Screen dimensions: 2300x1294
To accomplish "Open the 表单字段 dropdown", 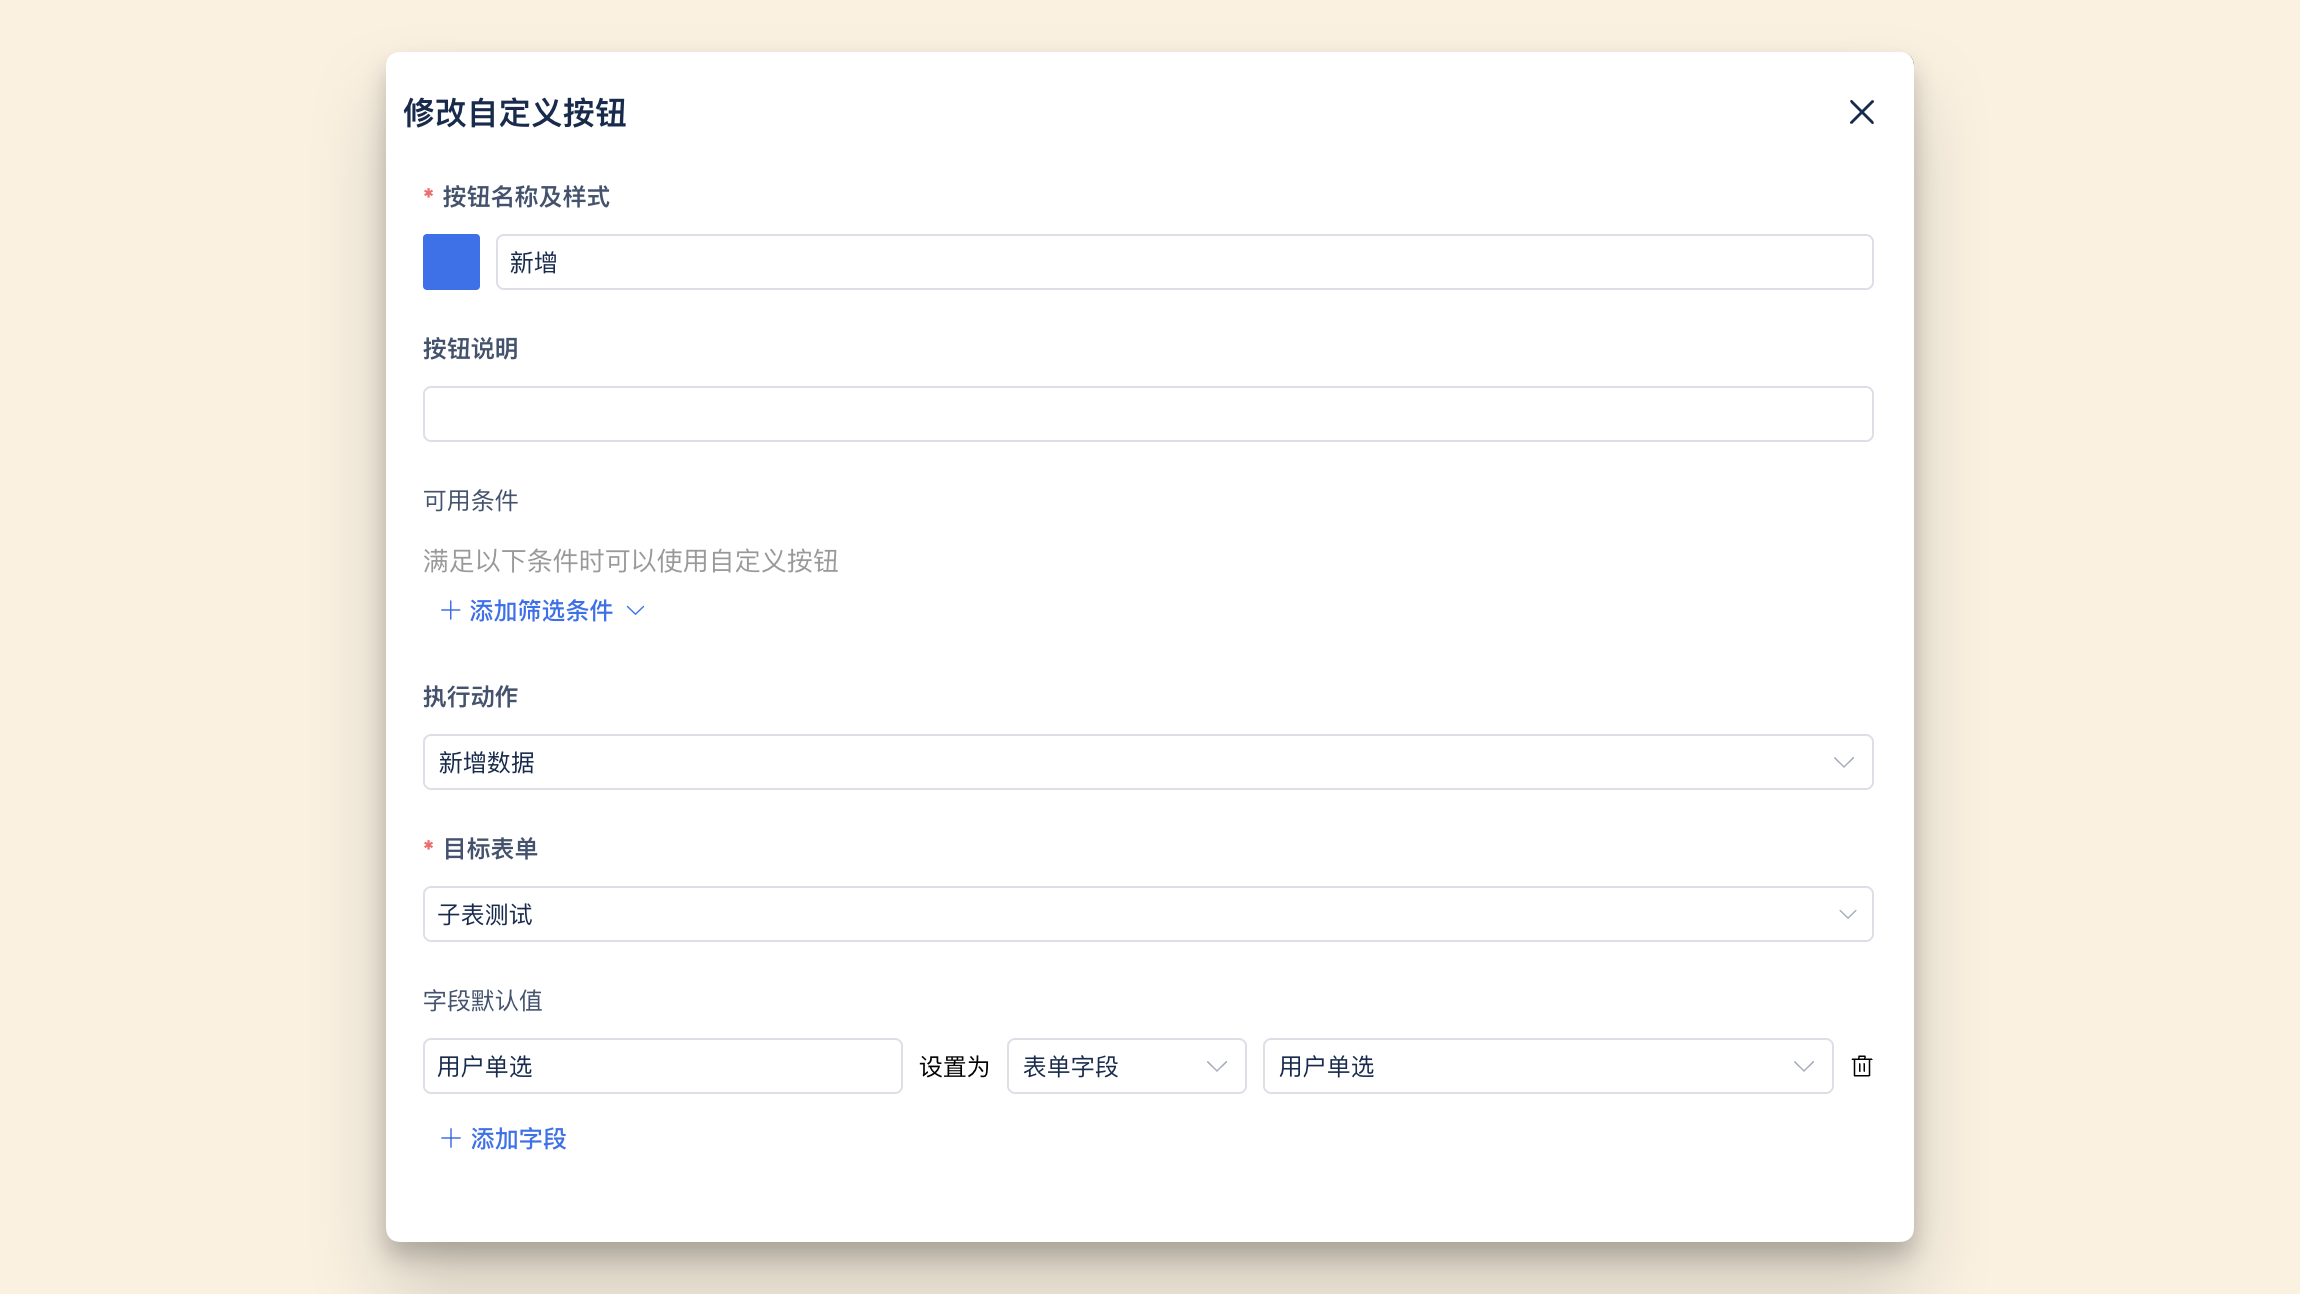I will coord(1125,1066).
